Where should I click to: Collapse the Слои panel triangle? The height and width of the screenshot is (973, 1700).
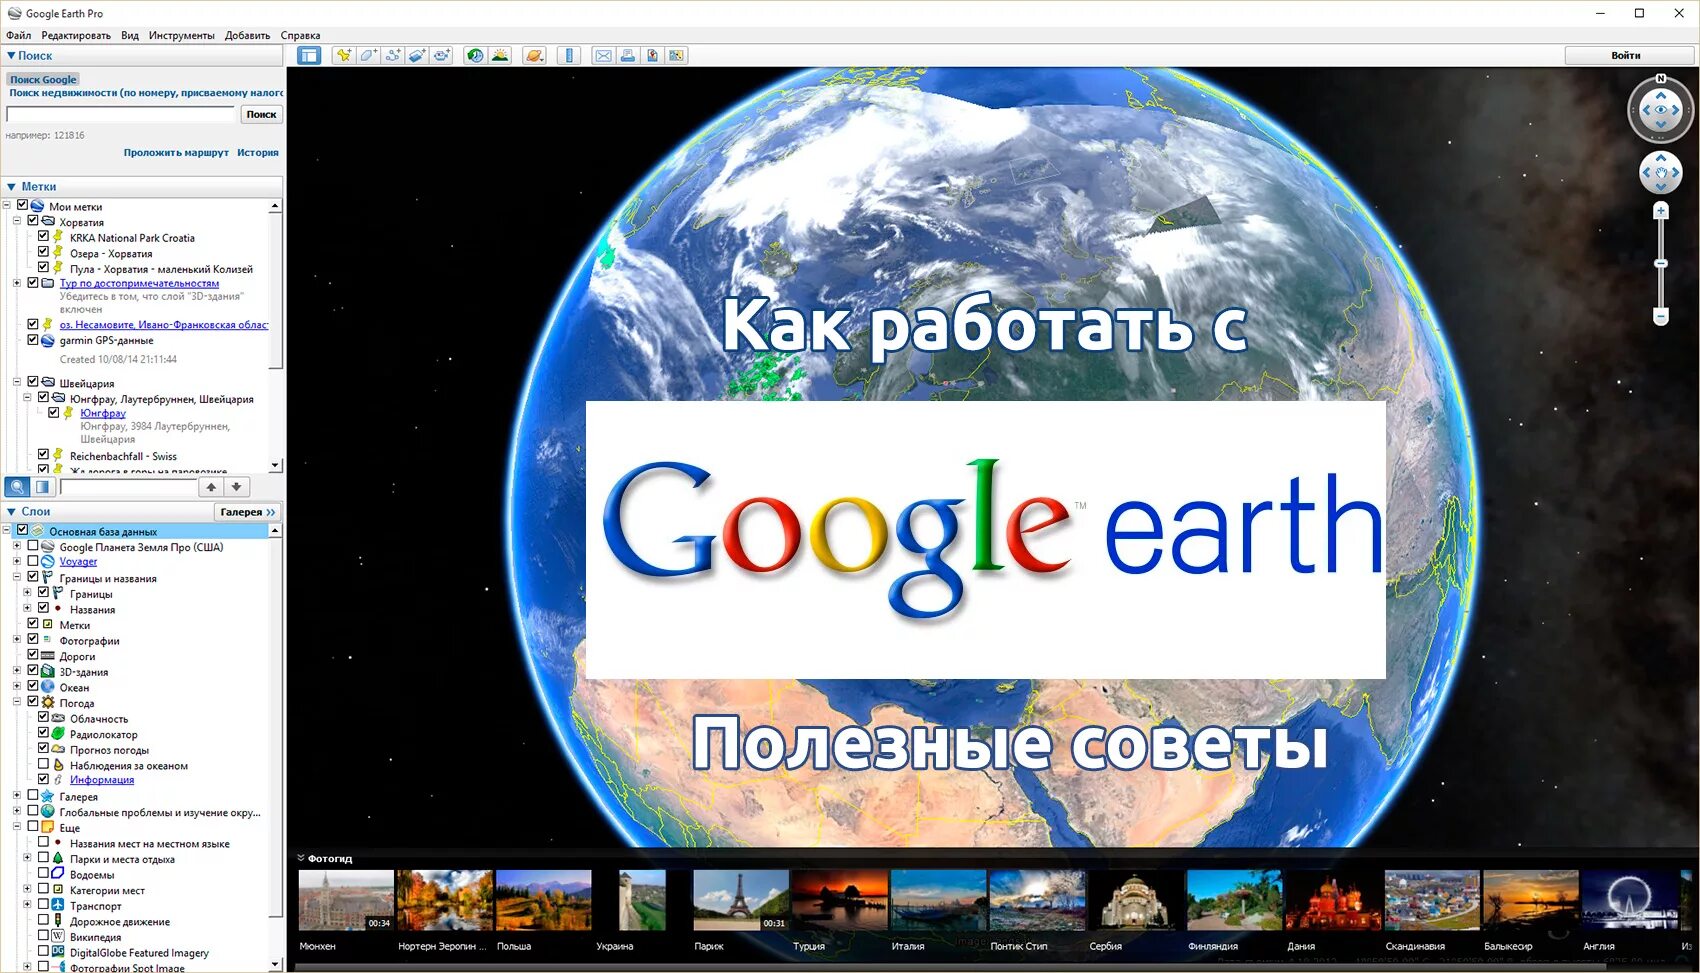(11, 512)
